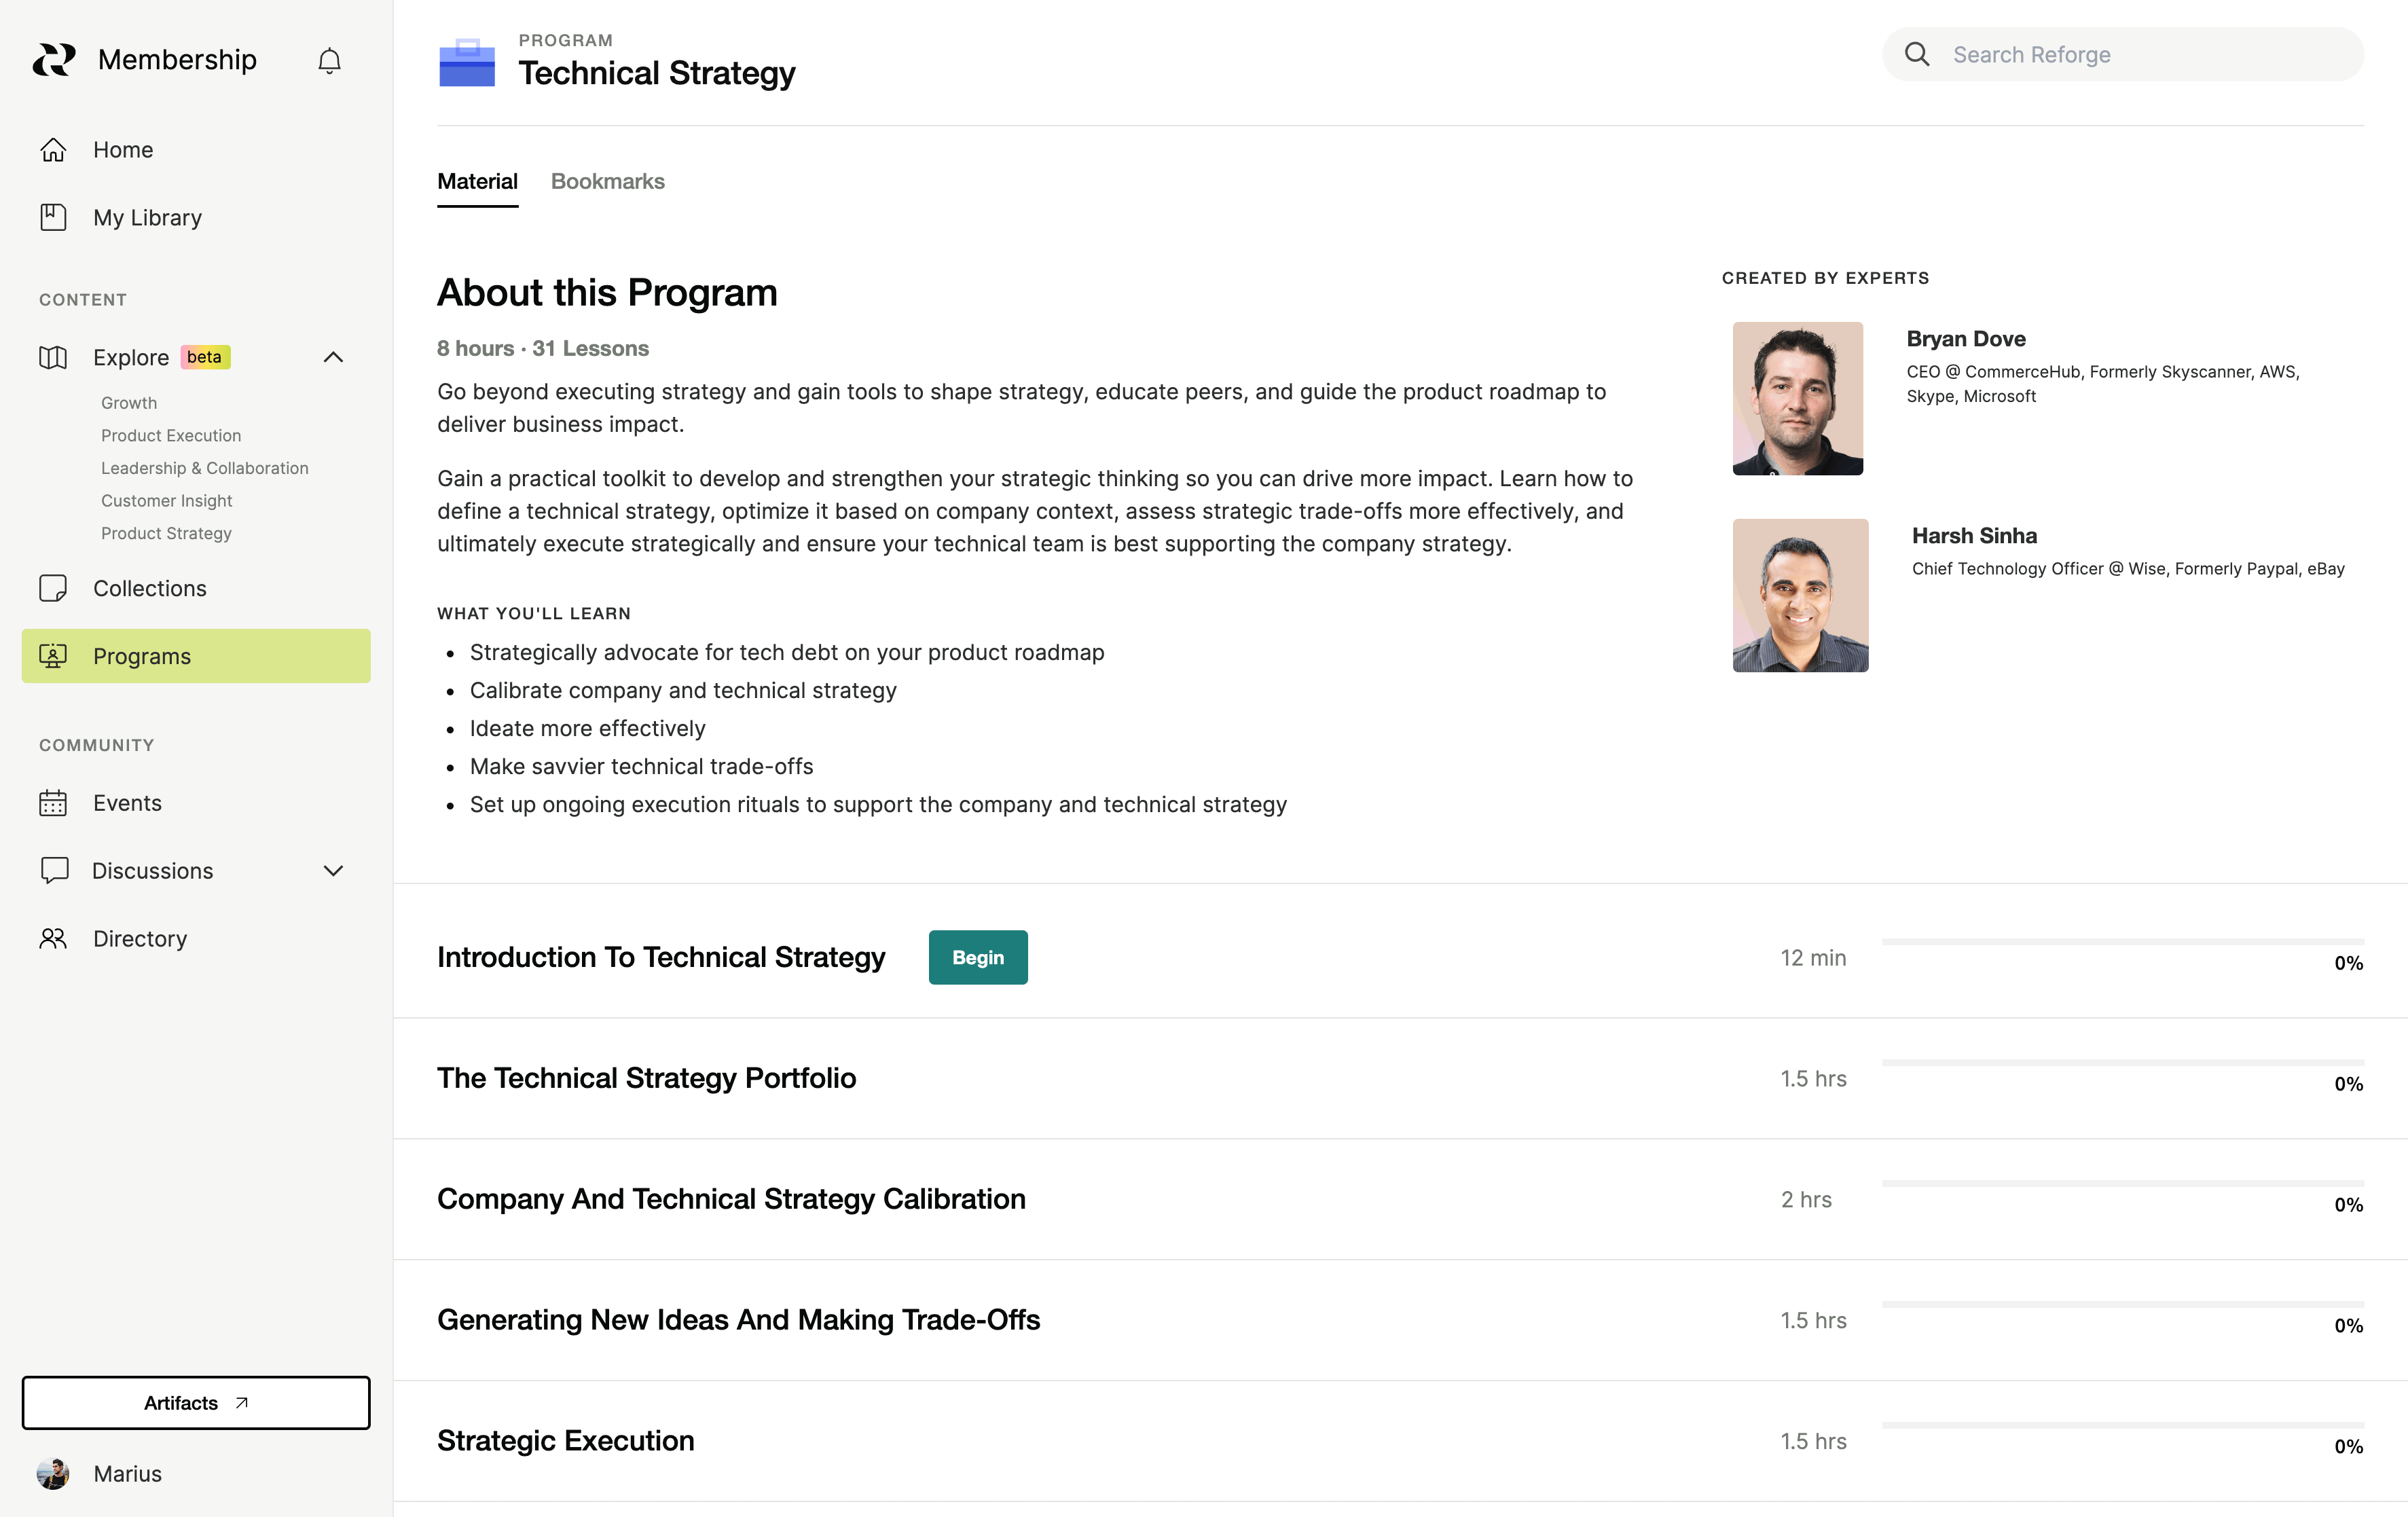
Task: Open the Product Strategy link
Action: click(x=166, y=533)
